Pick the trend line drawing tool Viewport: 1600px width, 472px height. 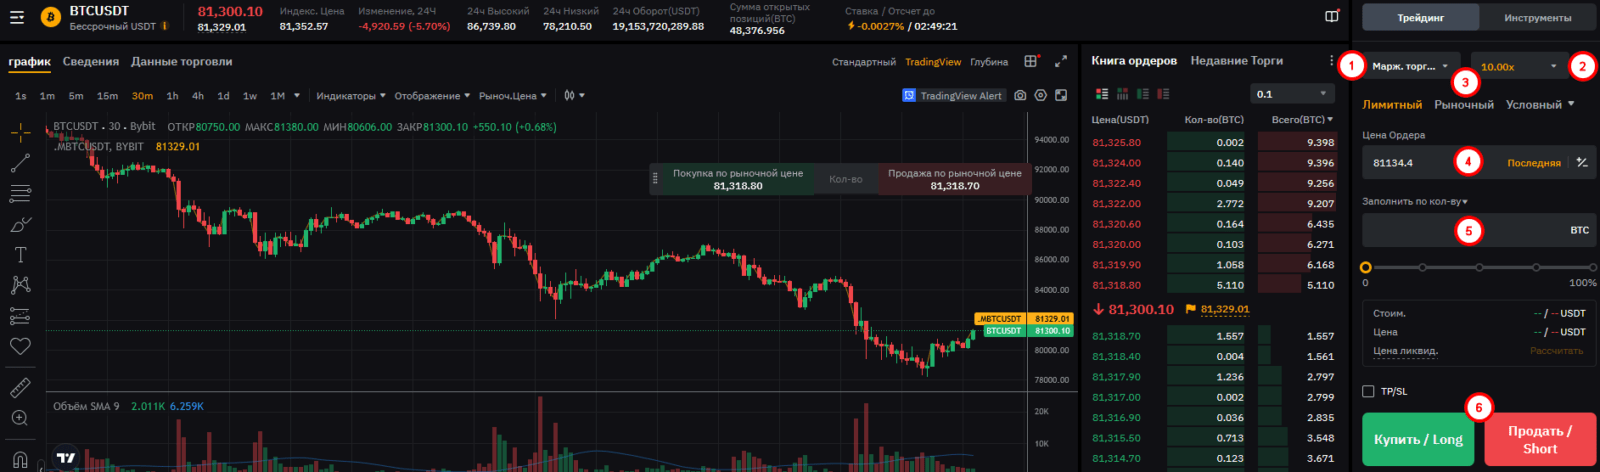(x=20, y=163)
